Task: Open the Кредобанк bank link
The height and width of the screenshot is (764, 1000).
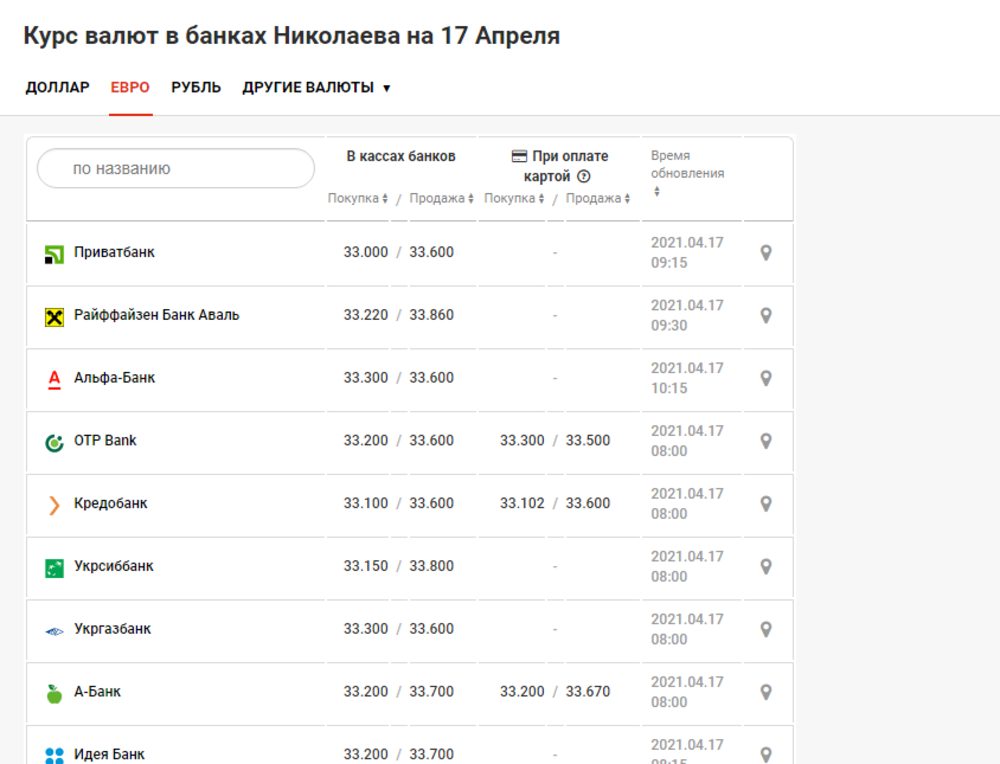Action: [110, 503]
